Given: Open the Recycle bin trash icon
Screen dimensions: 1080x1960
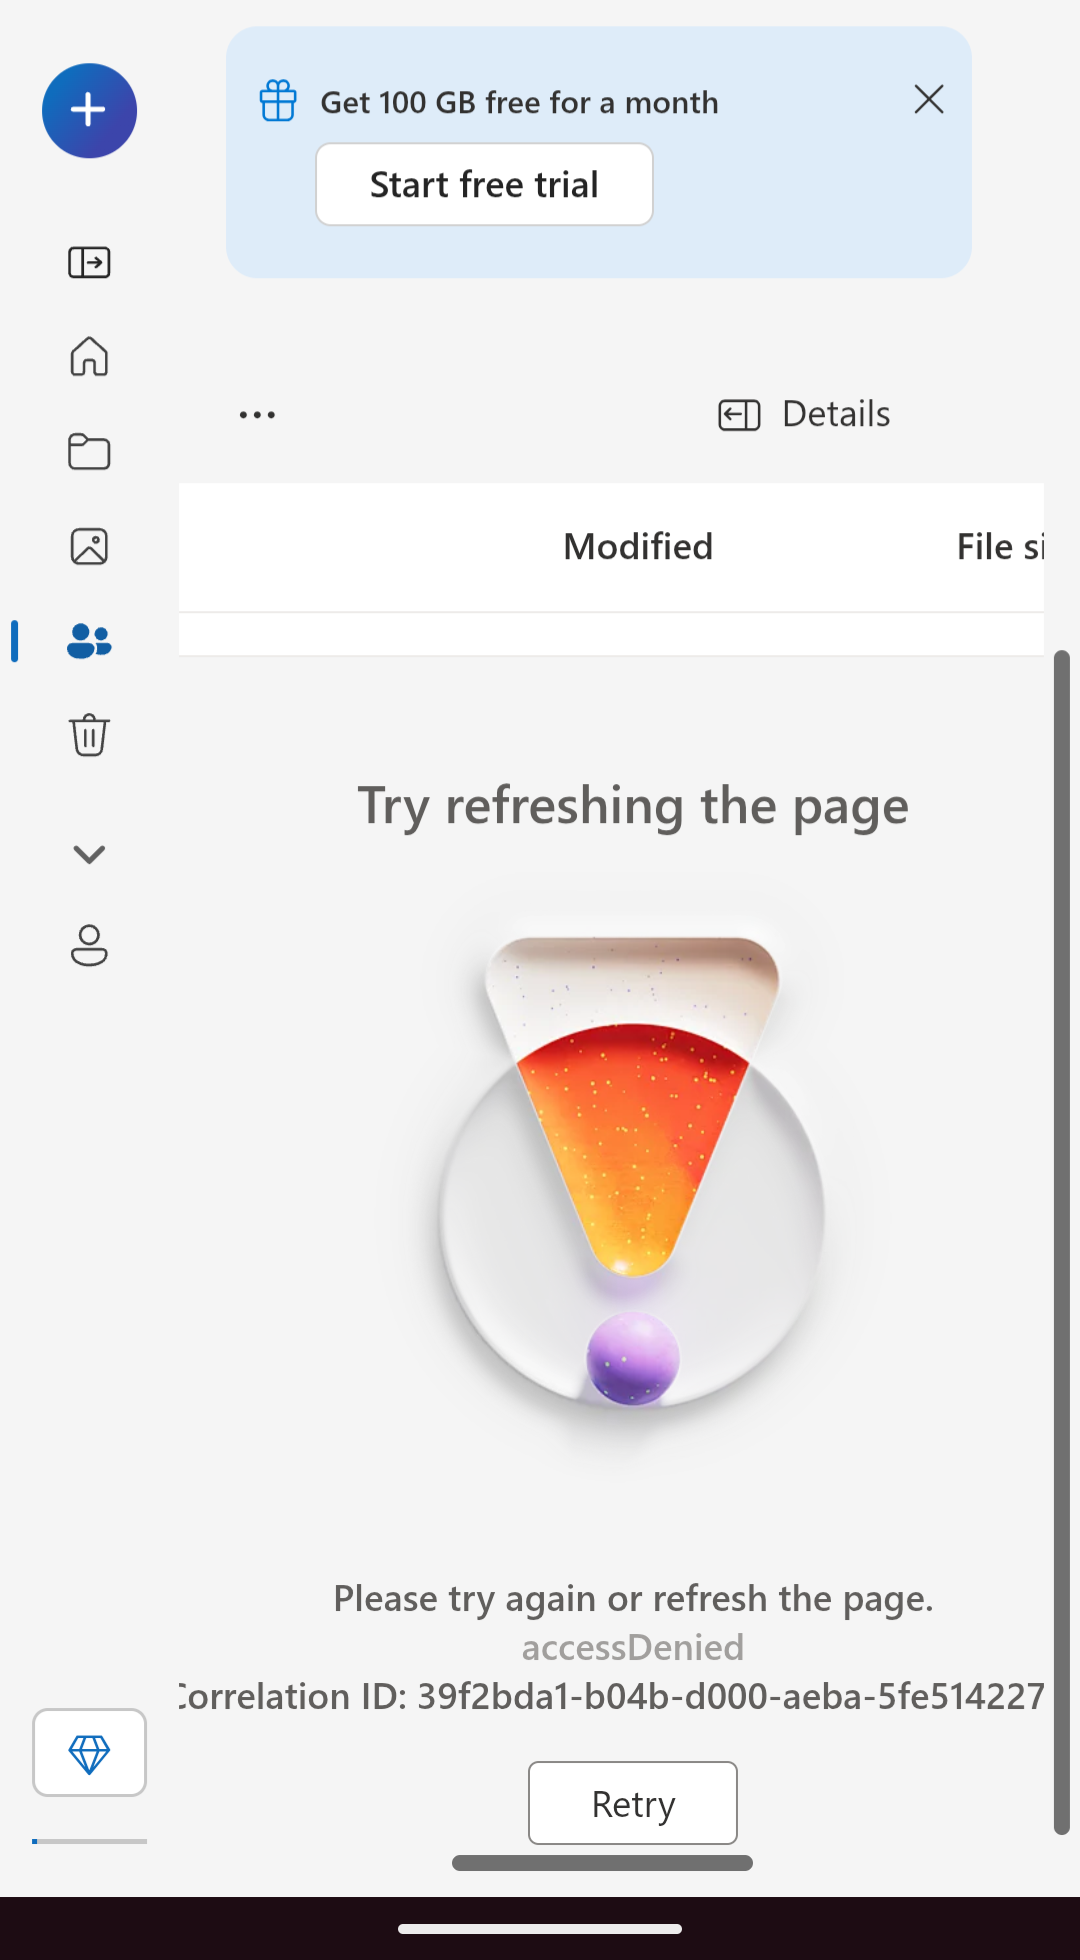Looking at the screenshot, I should pos(89,735).
